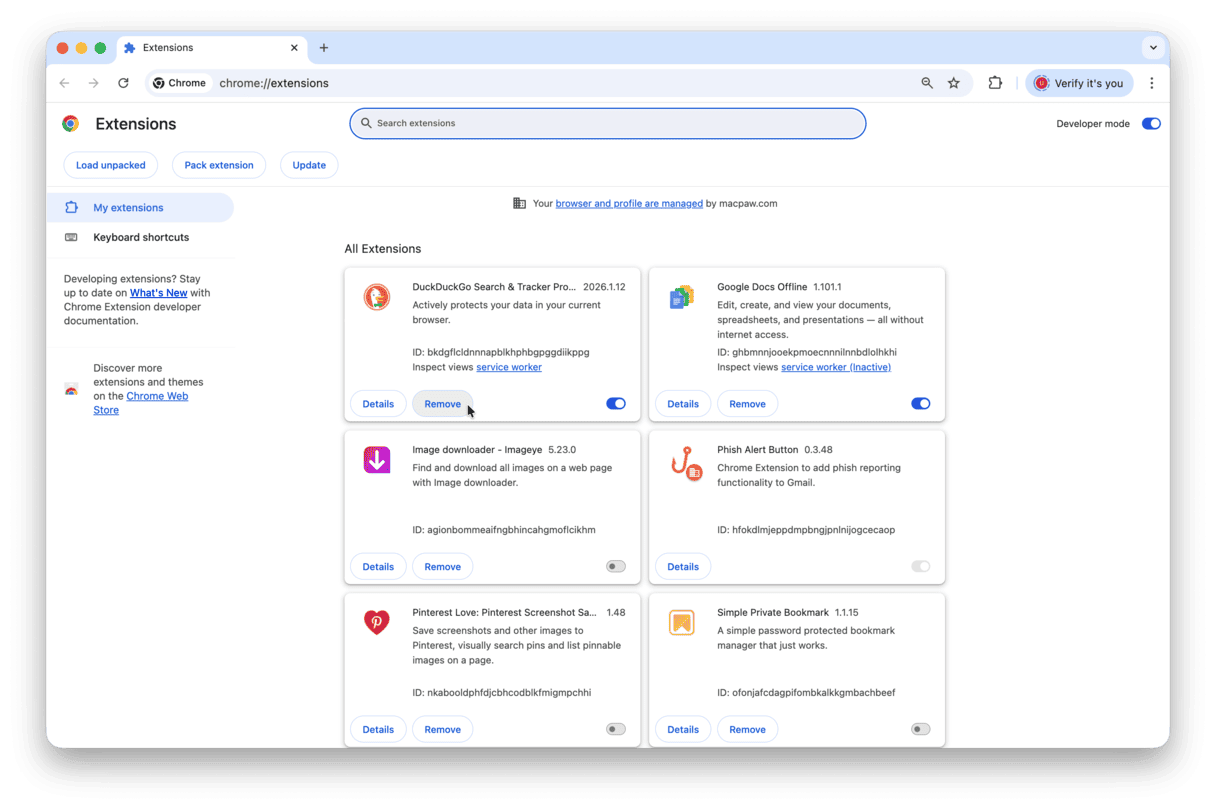Click the Search extensions field
The height and width of the screenshot is (809, 1216).
point(607,123)
